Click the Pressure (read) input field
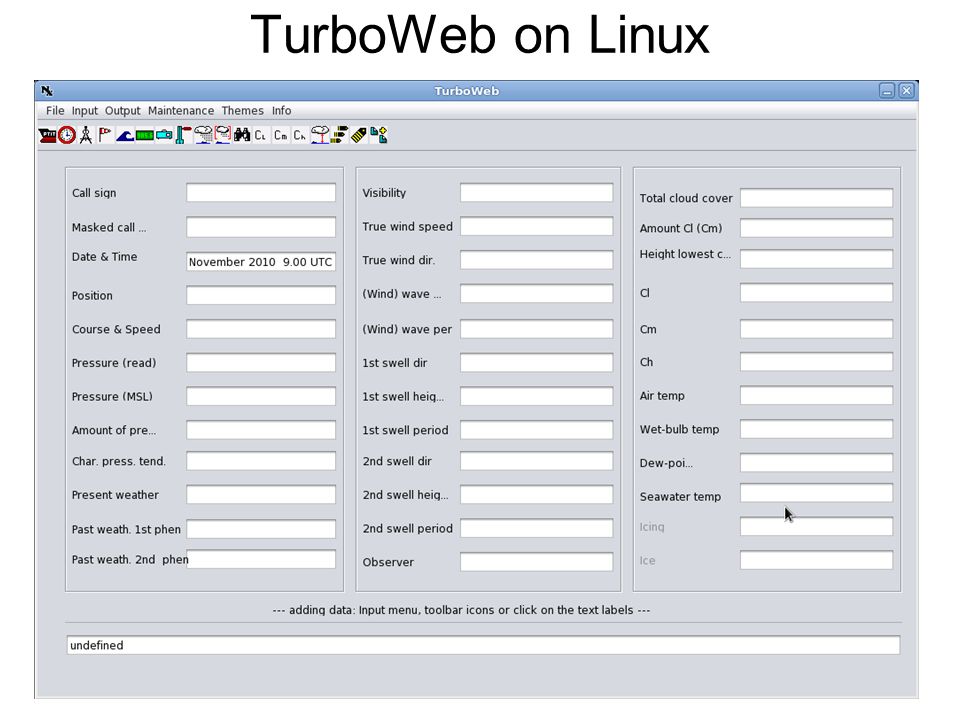 click(x=261, y=362)
